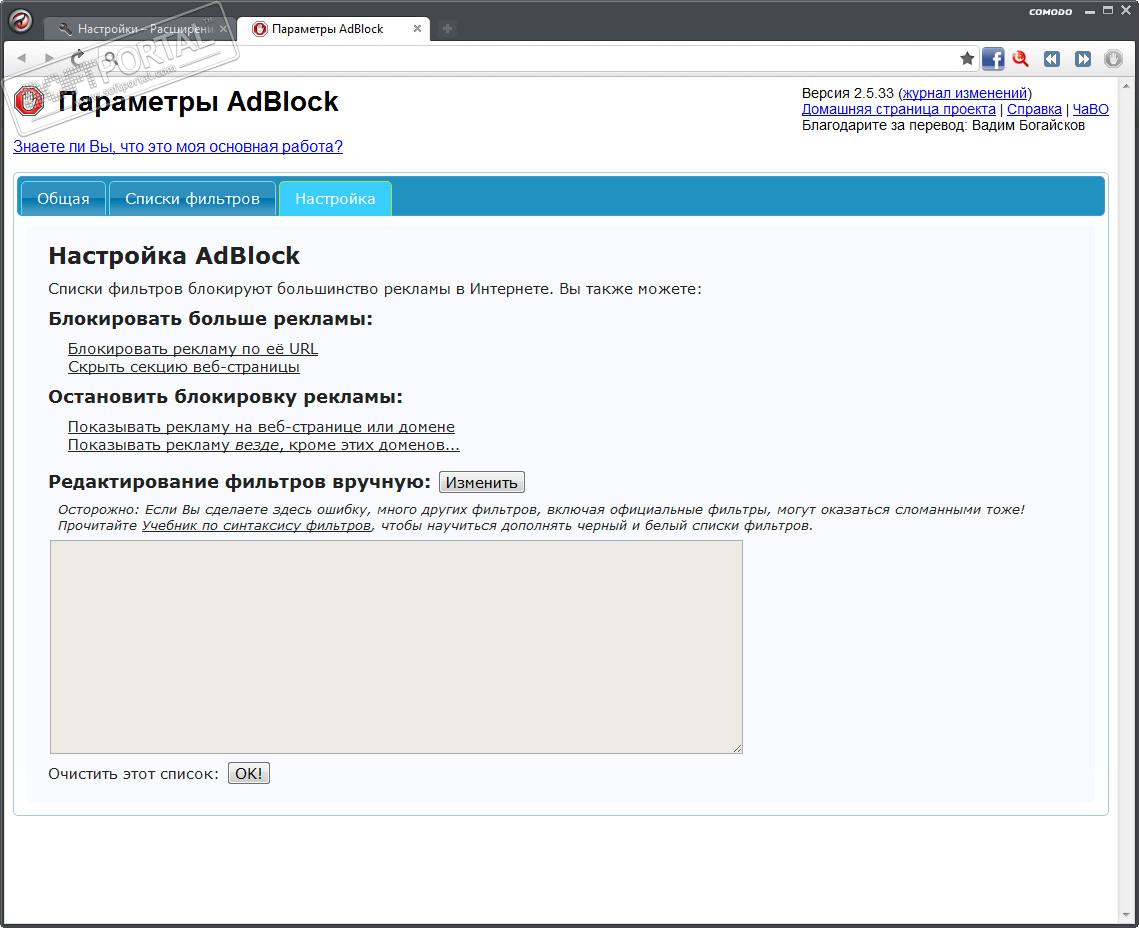Click the OK! button to clear list
Viewport: 1139px width, 928px height.
click(248, 773)
